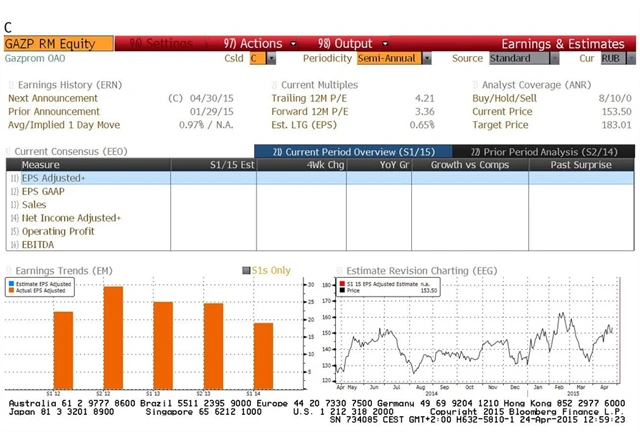Open the Periodicity Semi-Annual dropdown
This screenshot has width=640, height=432.
coord(427,59)
